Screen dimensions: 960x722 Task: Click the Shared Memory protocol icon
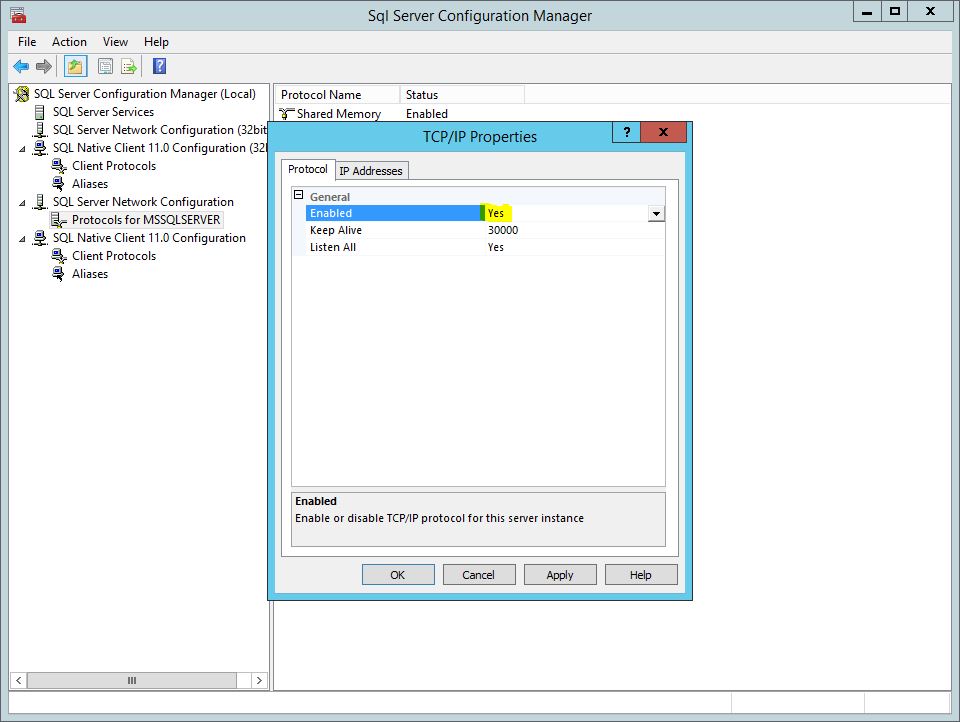point(287,114)
